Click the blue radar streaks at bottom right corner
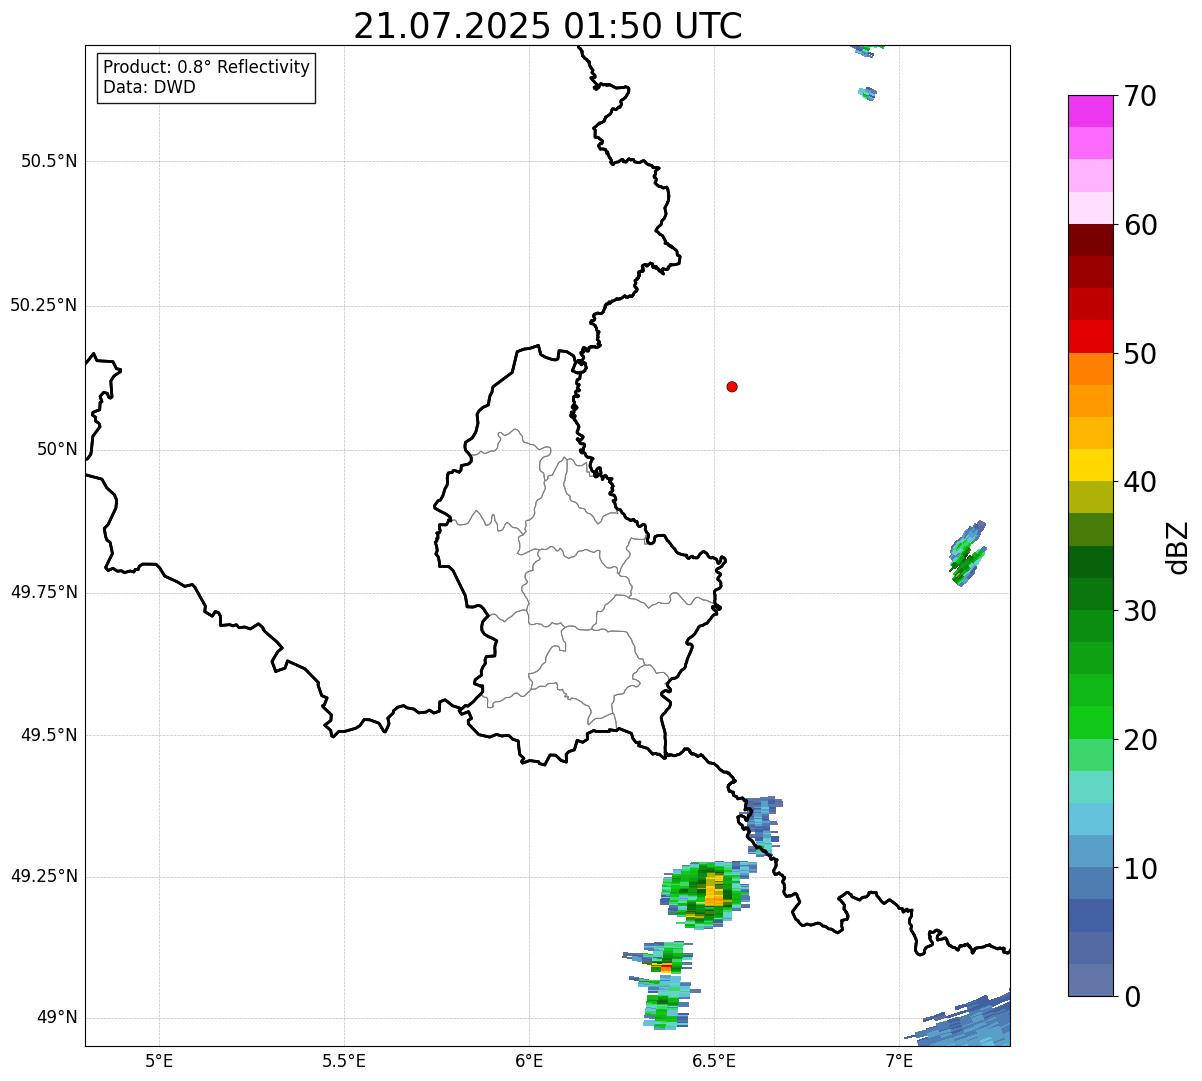1202x1081 pixels. click(x=960, y=1020)
